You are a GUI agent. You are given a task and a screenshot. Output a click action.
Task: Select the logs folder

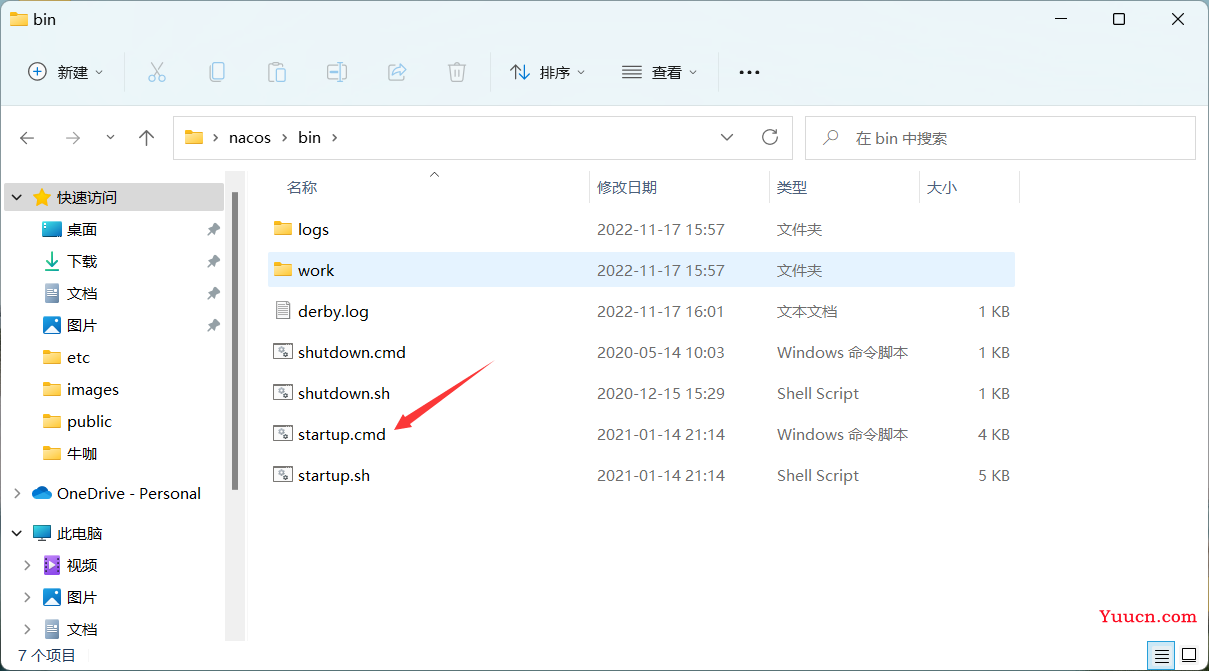pos(641,229)
